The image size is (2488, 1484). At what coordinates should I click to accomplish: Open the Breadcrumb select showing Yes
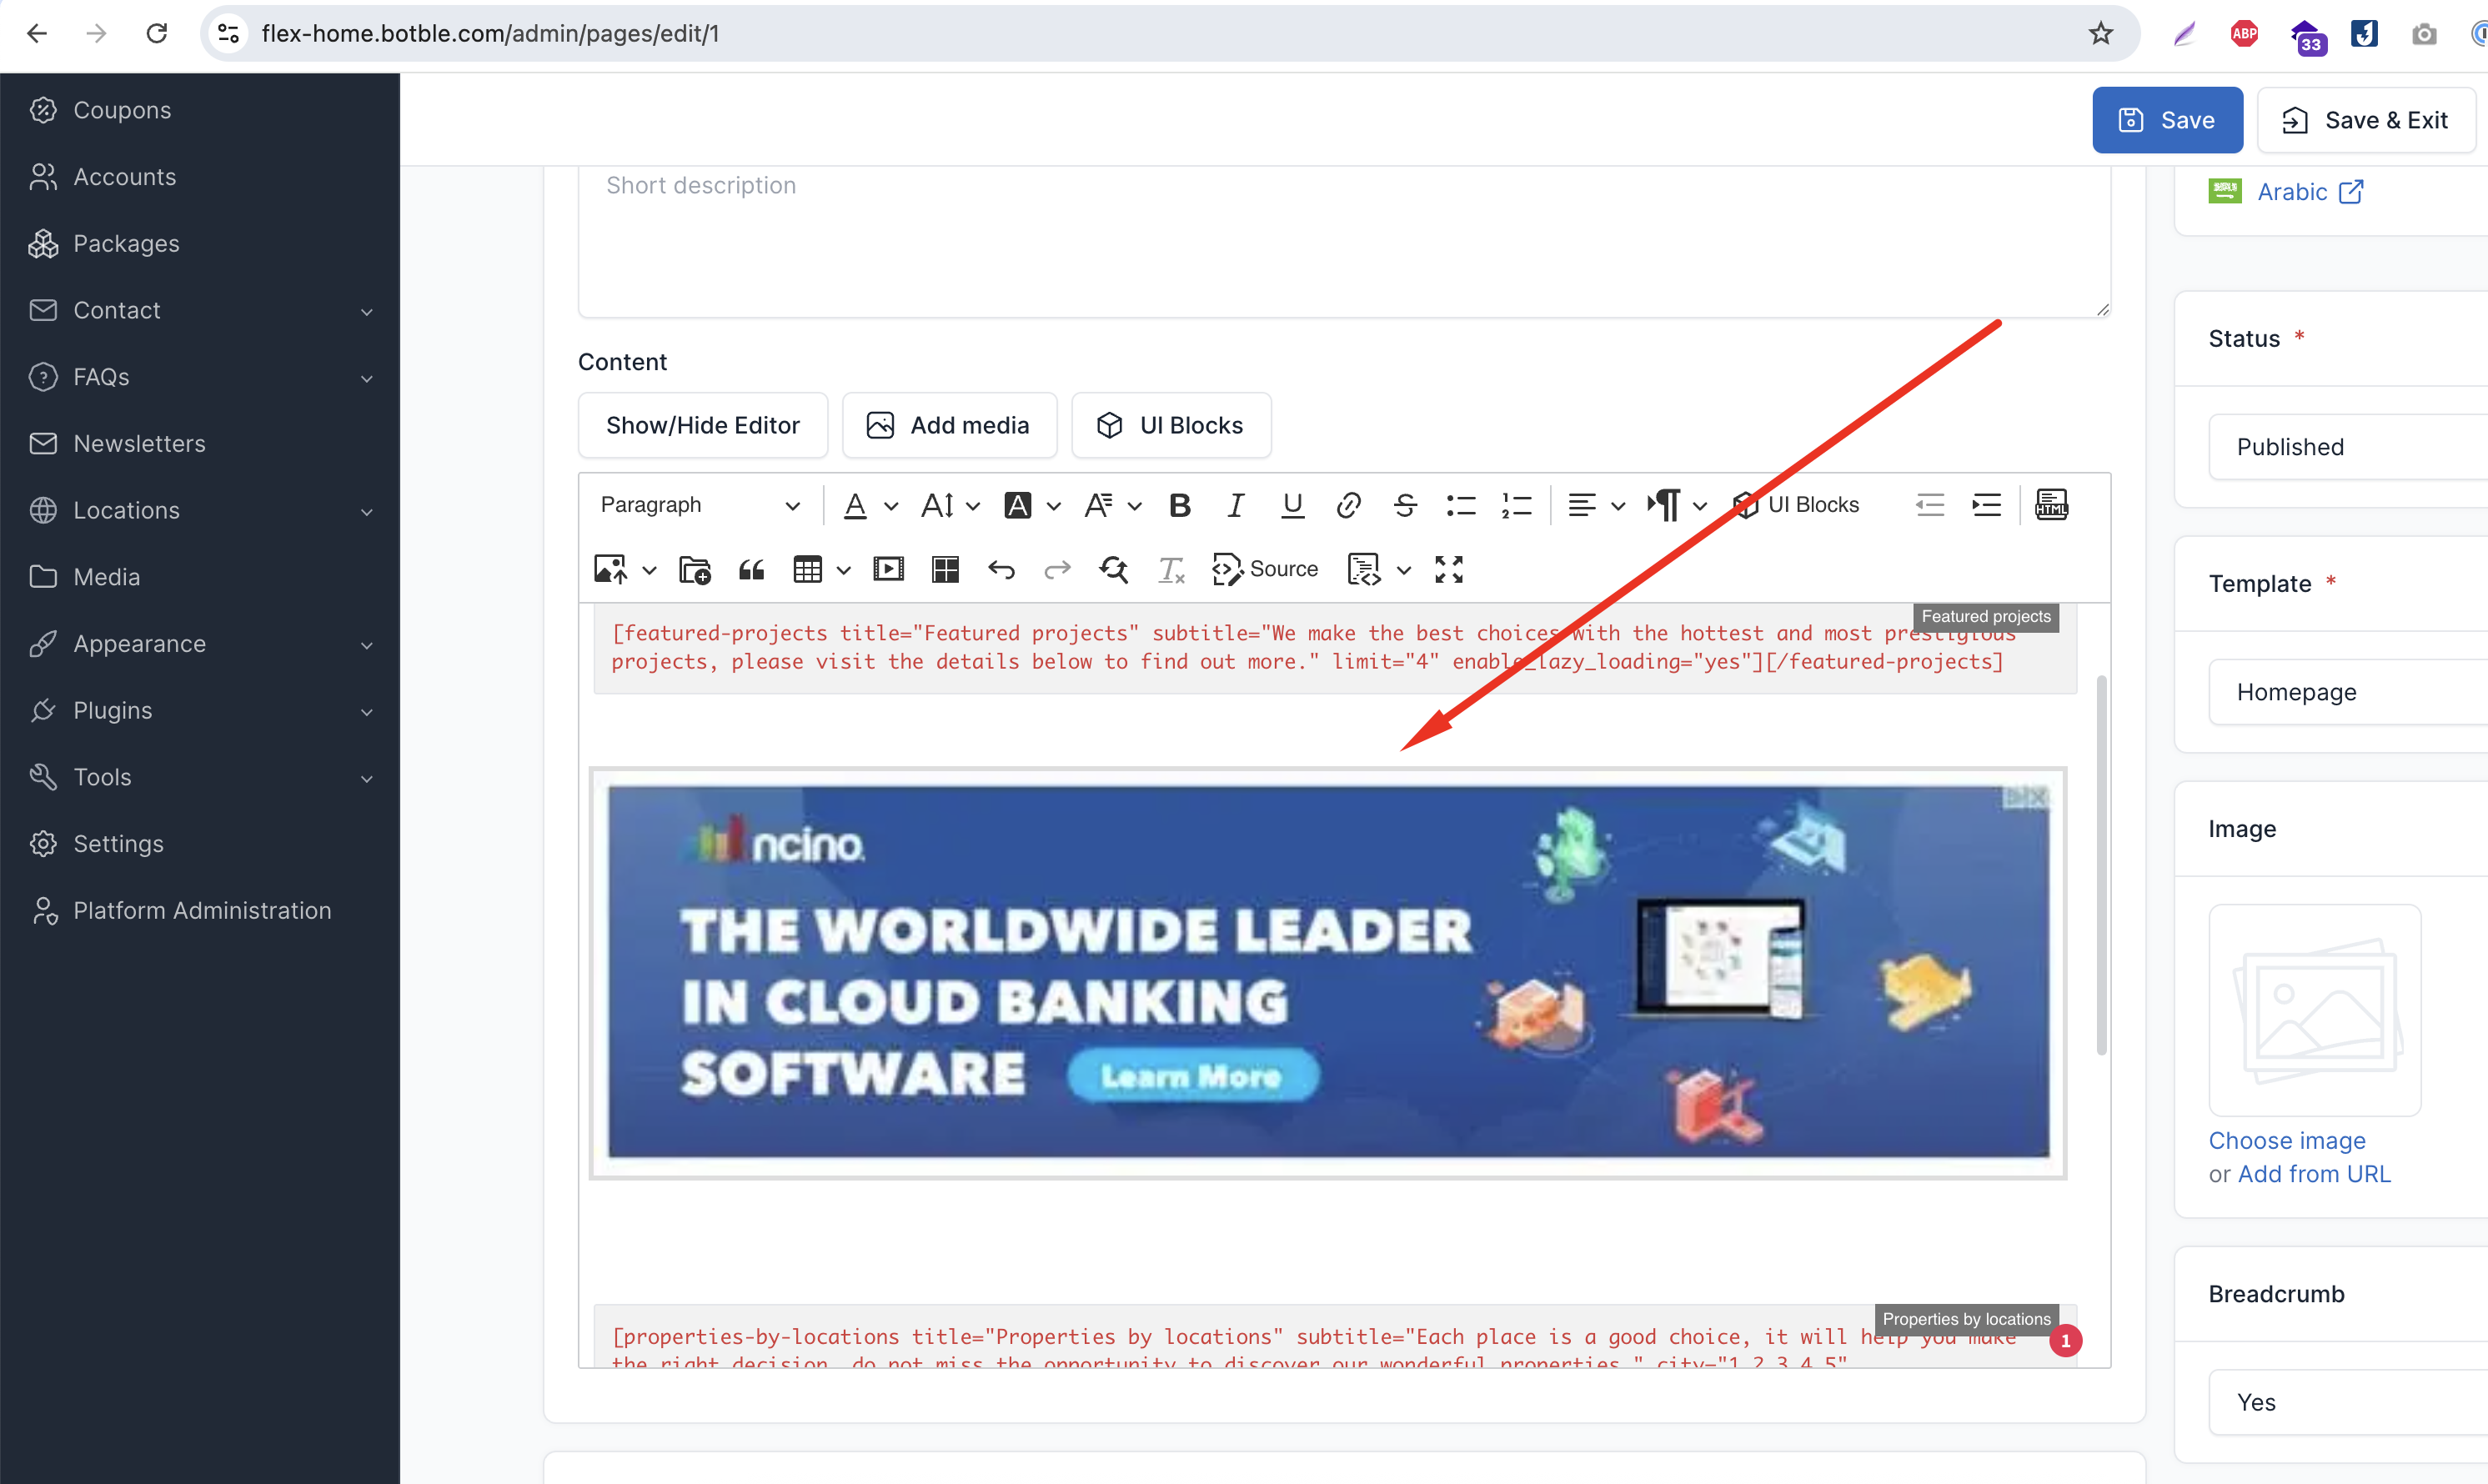(2348, 1402)
